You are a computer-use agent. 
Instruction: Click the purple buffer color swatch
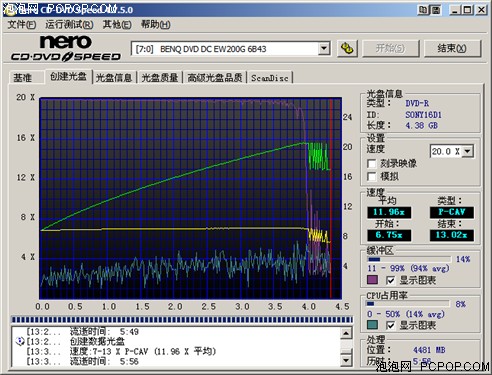tap(372, 280)
